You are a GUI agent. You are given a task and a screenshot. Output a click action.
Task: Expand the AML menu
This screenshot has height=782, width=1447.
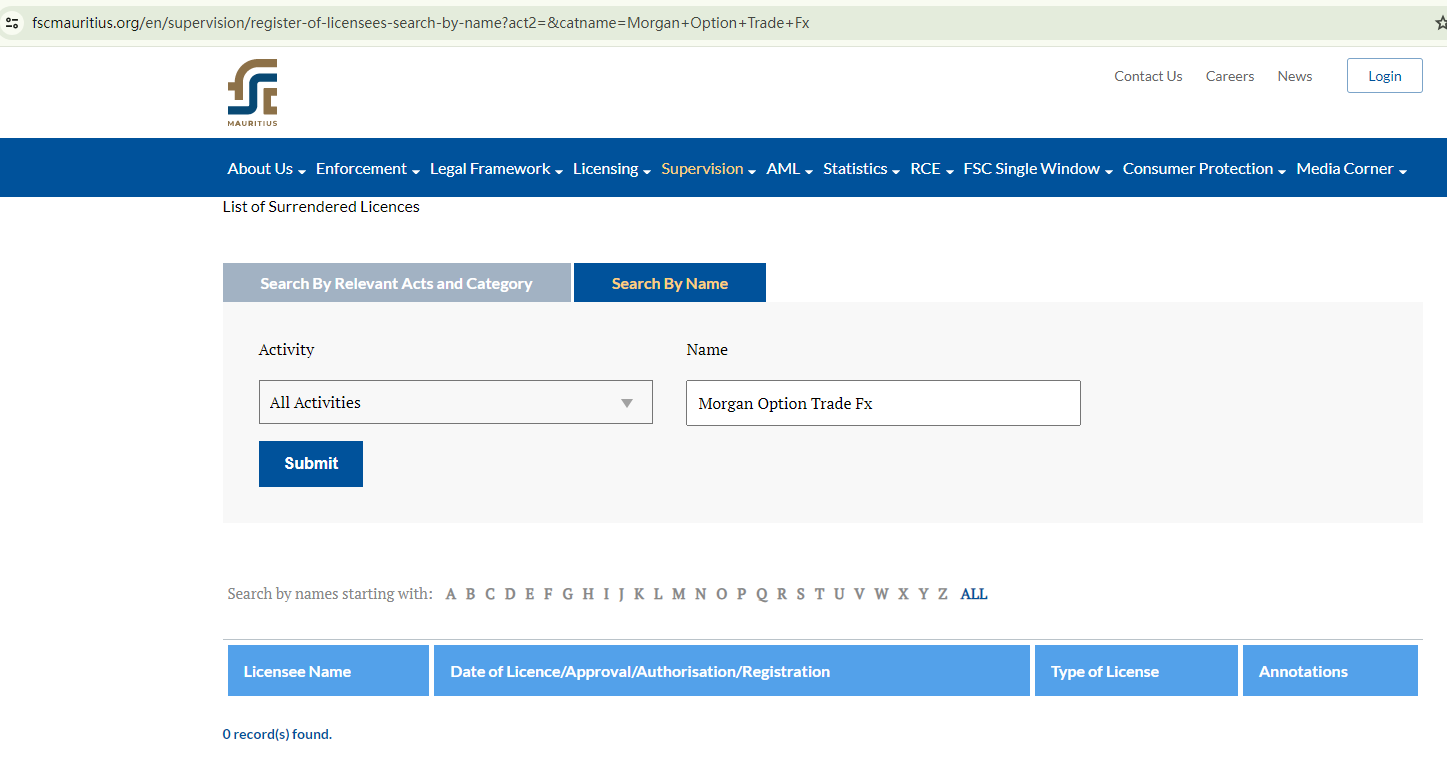coord(790,169)
